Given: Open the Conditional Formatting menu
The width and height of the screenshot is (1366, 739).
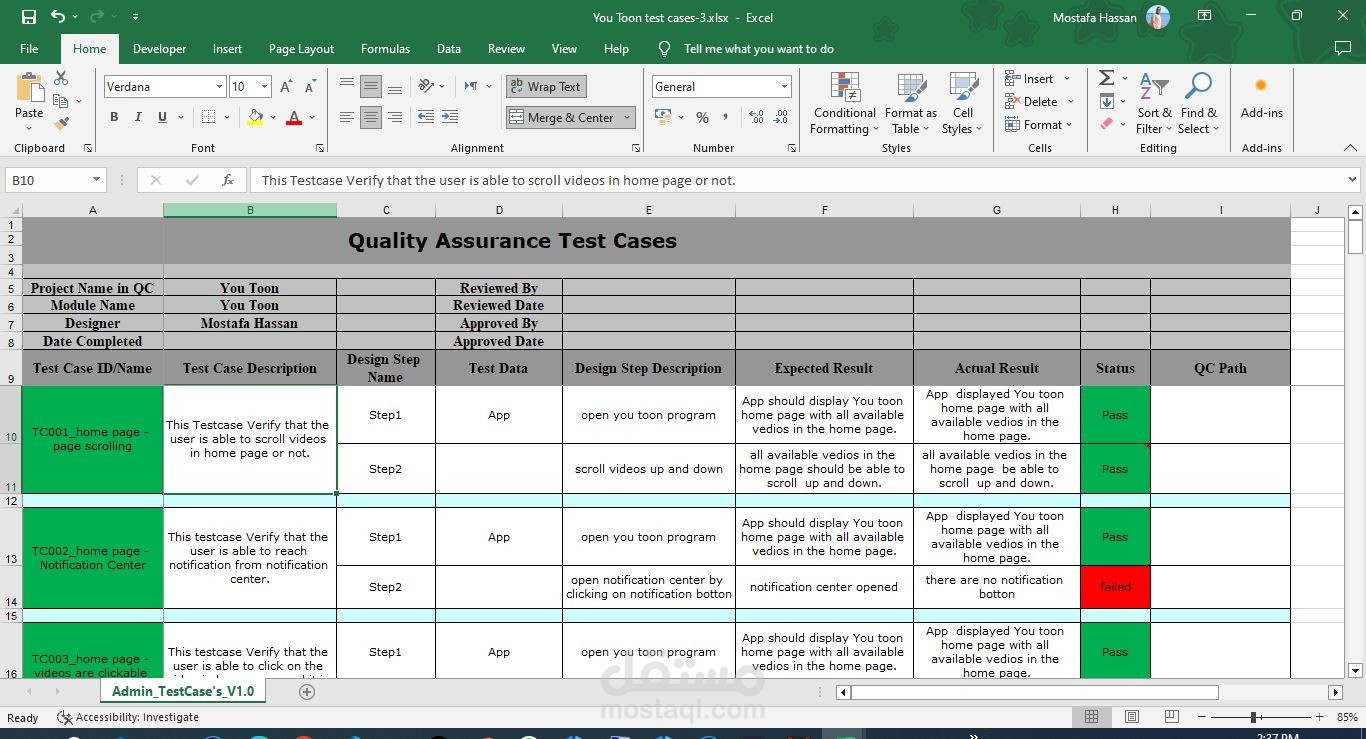Looking at the screenshot, I should coord(845,103).
